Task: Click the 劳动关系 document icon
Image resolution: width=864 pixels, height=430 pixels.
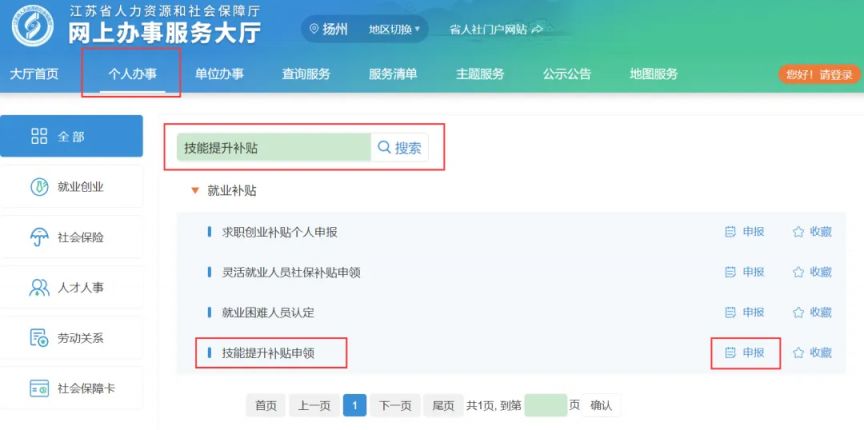Action: coord(39,338)
